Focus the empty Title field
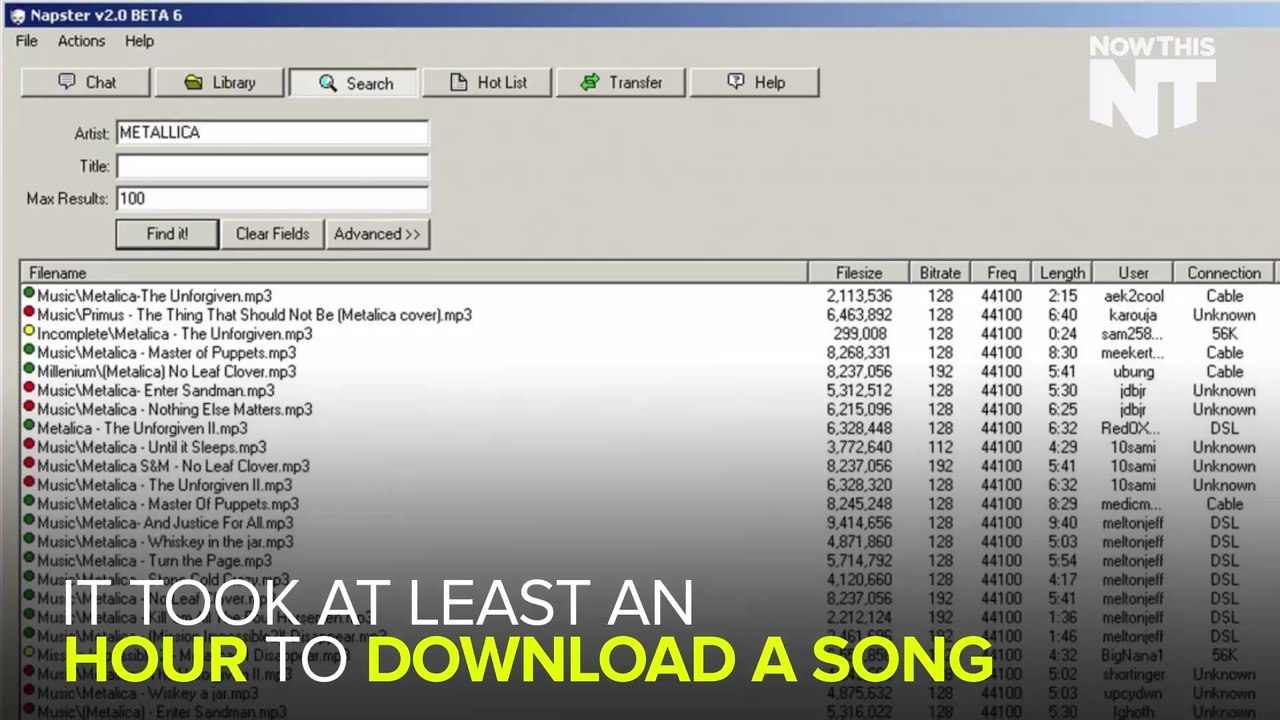The height and width of the screenshot is (720, 1280). point(272,166)
